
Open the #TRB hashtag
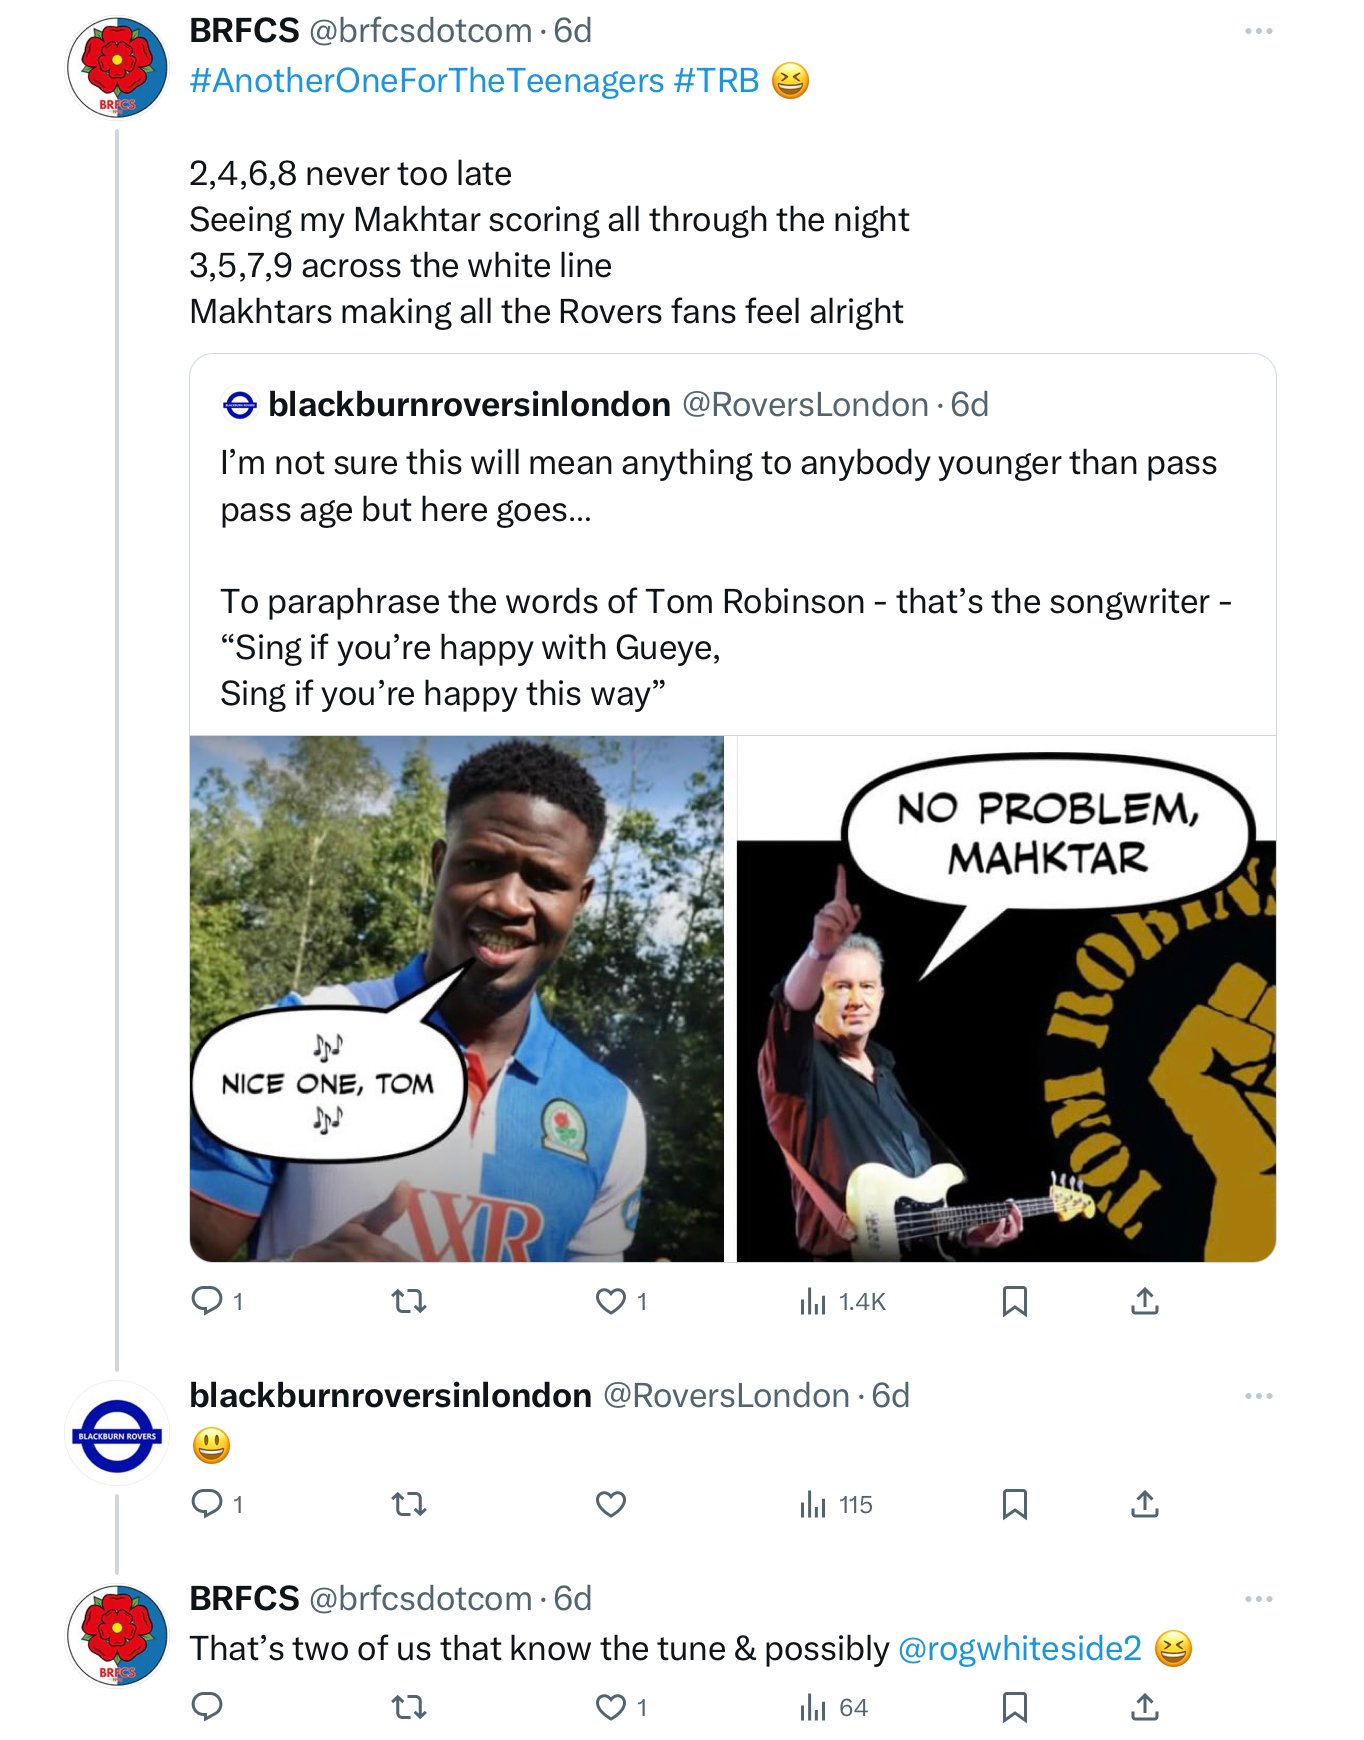coord(716,81)
